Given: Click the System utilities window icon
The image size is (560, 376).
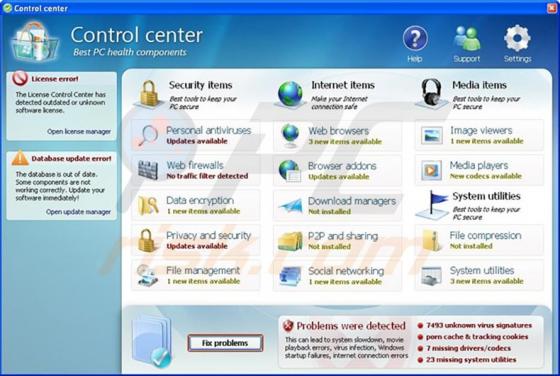Looking at the screenshot, I should 431,276.
